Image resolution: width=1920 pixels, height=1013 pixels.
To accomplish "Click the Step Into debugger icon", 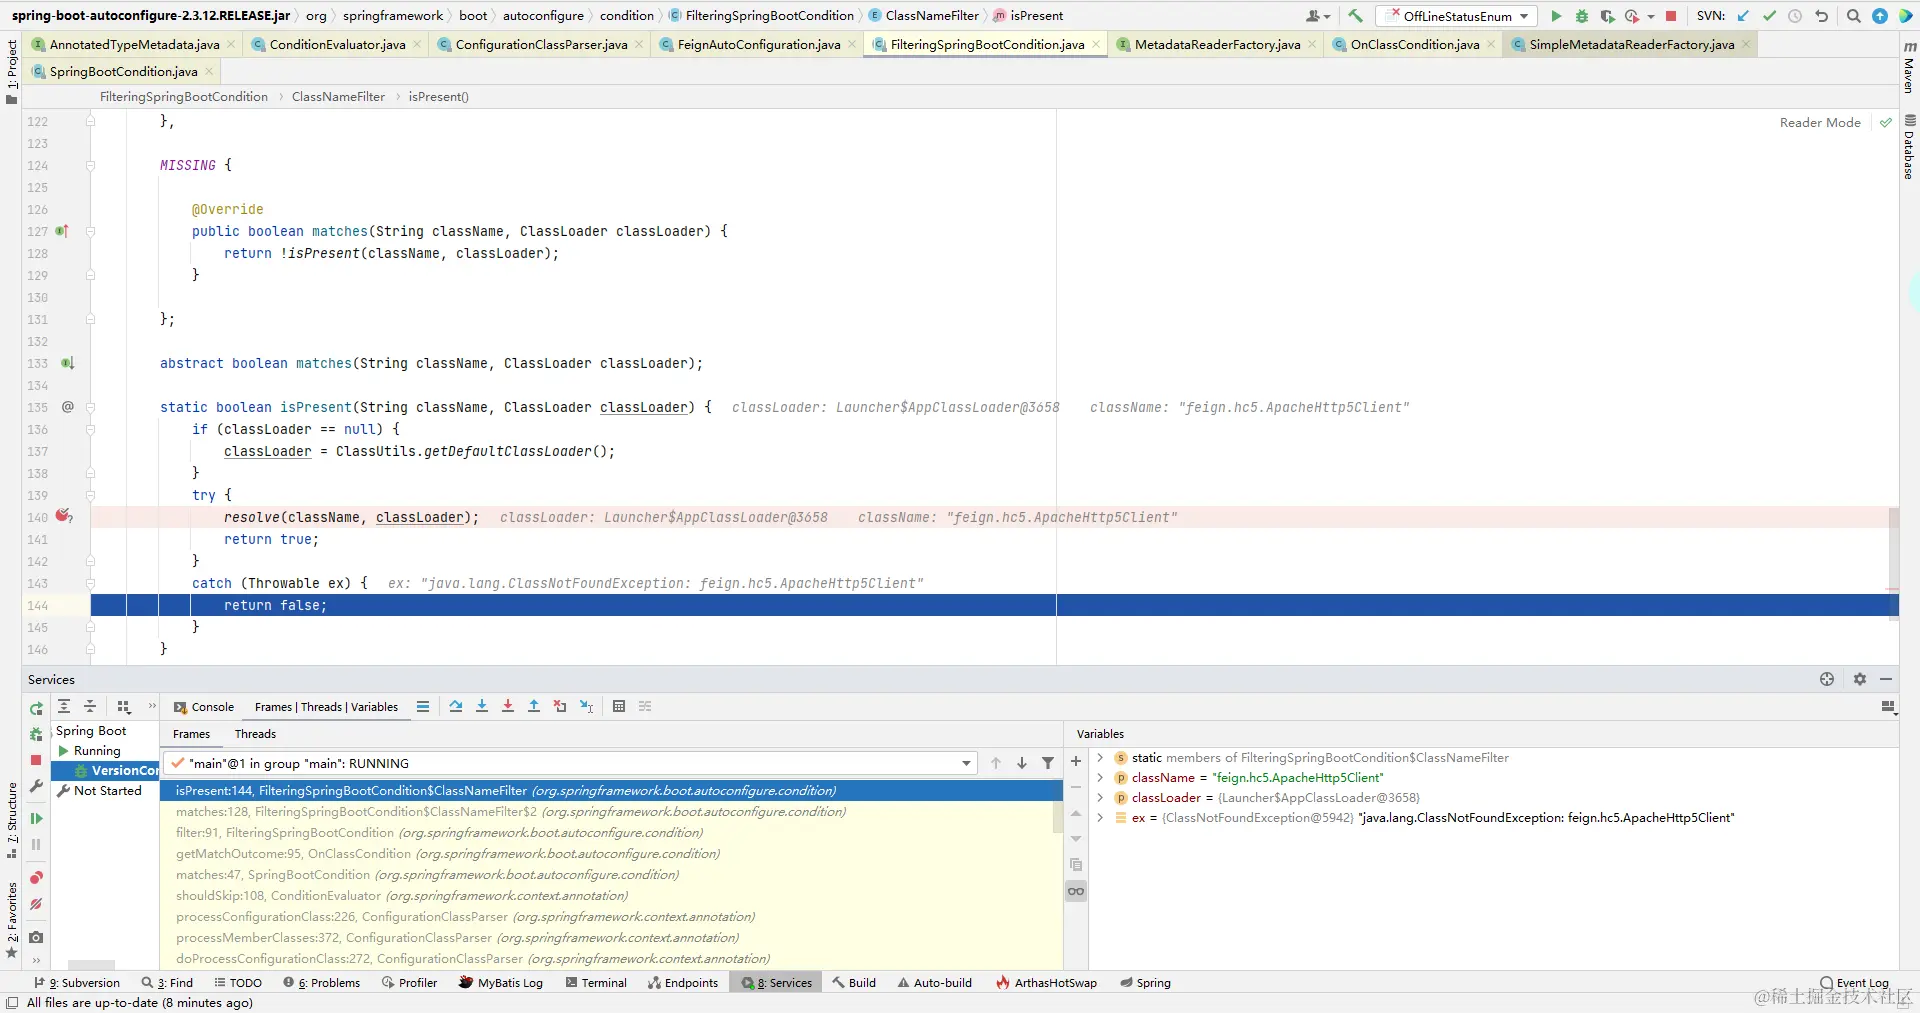I will (x=482, y=706).
